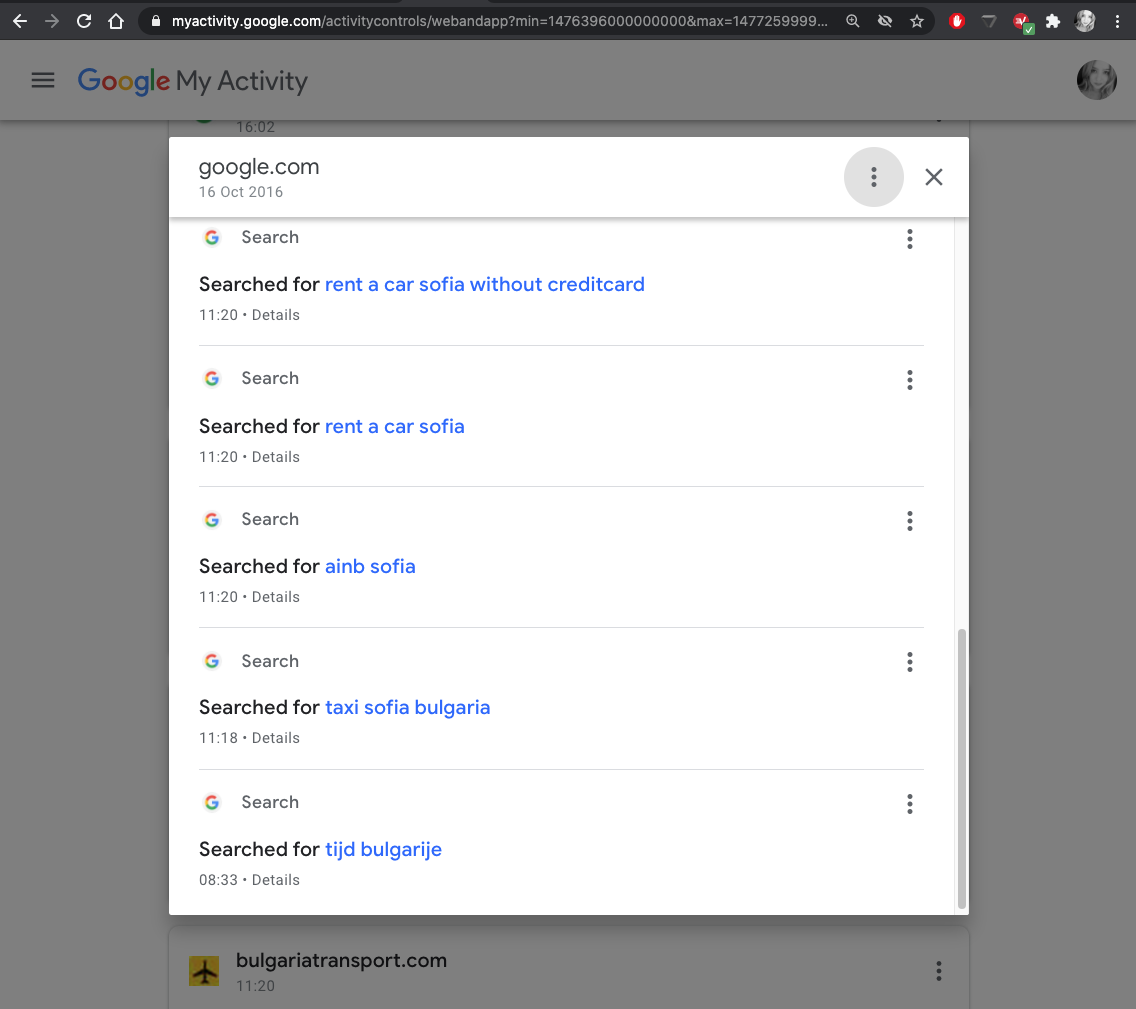
Task: Open the menu on the bulgariatransport.com card
Action: 938,970
